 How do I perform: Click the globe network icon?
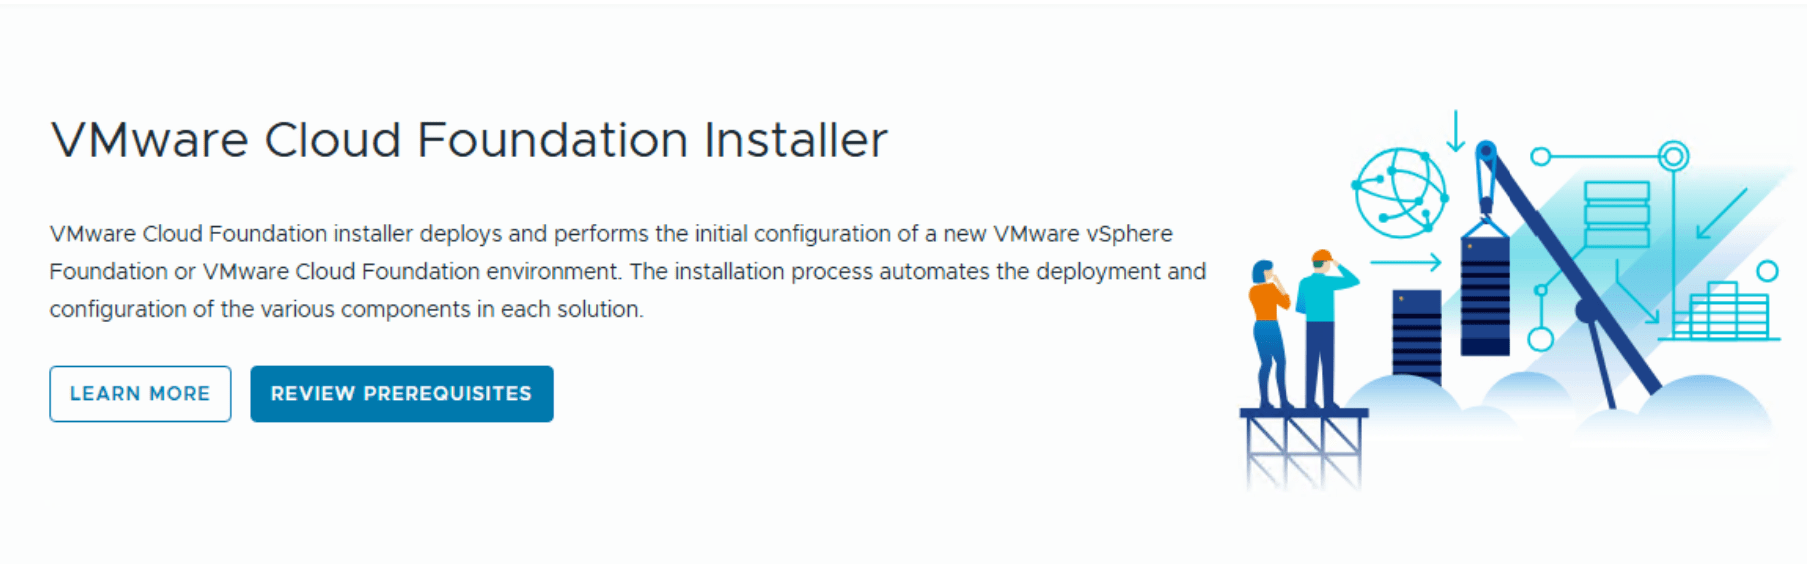(x=1400, y=193)
